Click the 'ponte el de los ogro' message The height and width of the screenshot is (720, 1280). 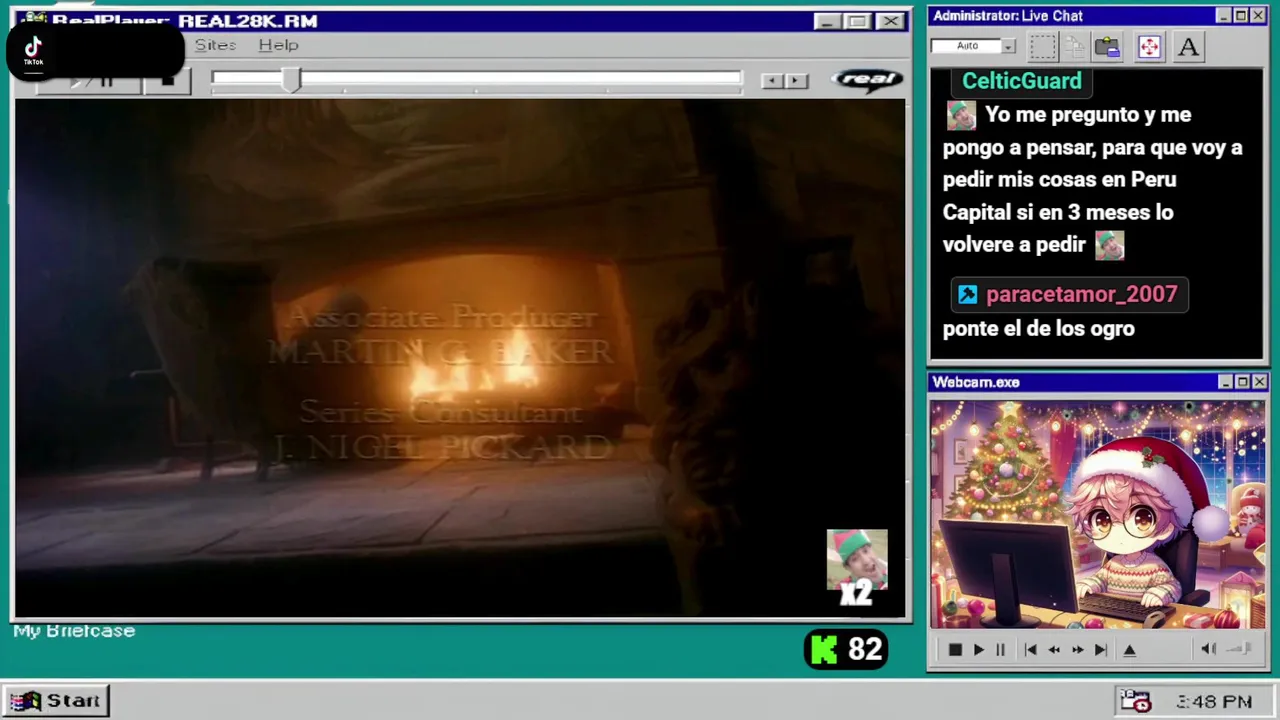[1038, 329]
